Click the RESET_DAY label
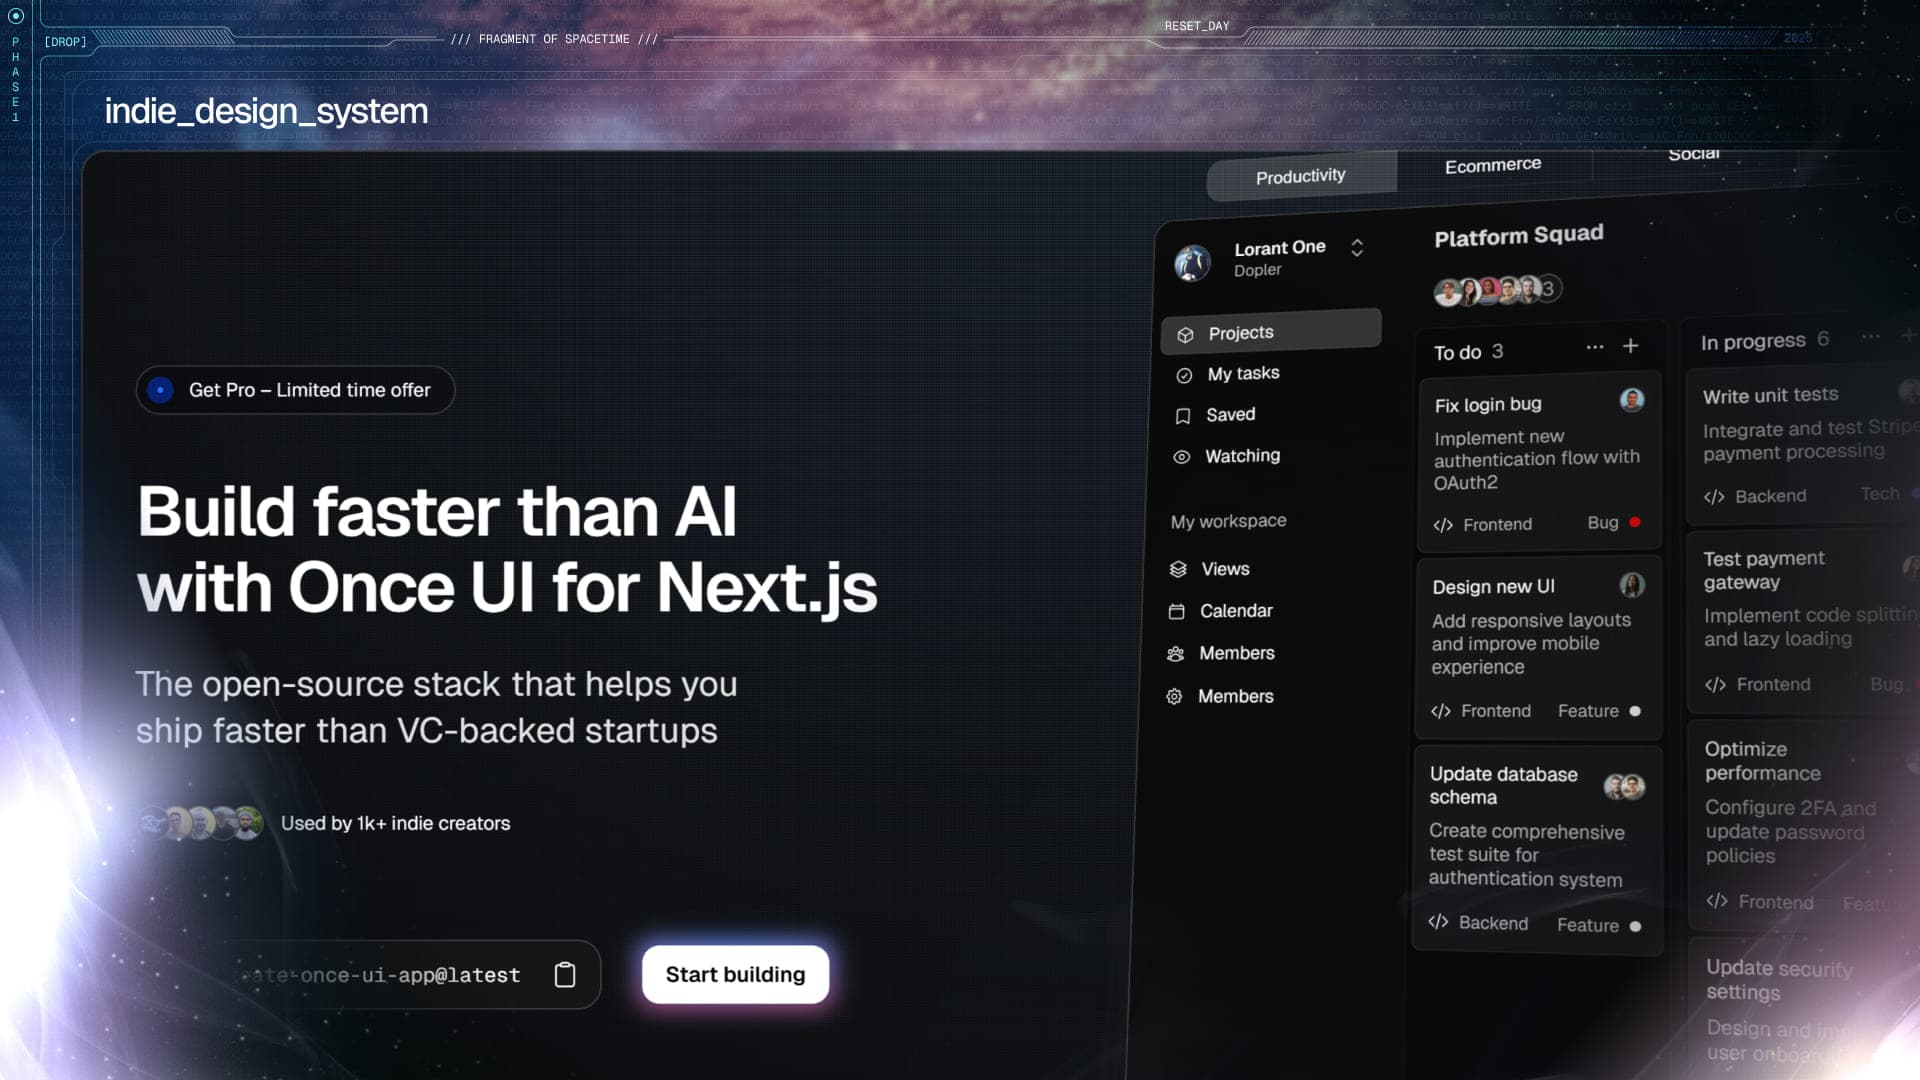This screenshot has width=1920, height=1080. point(1197,26)
